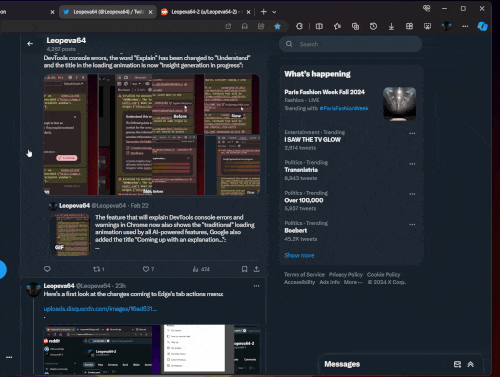Open a new browser tab
Screen dimensions: 500x377
coord(264,12)
